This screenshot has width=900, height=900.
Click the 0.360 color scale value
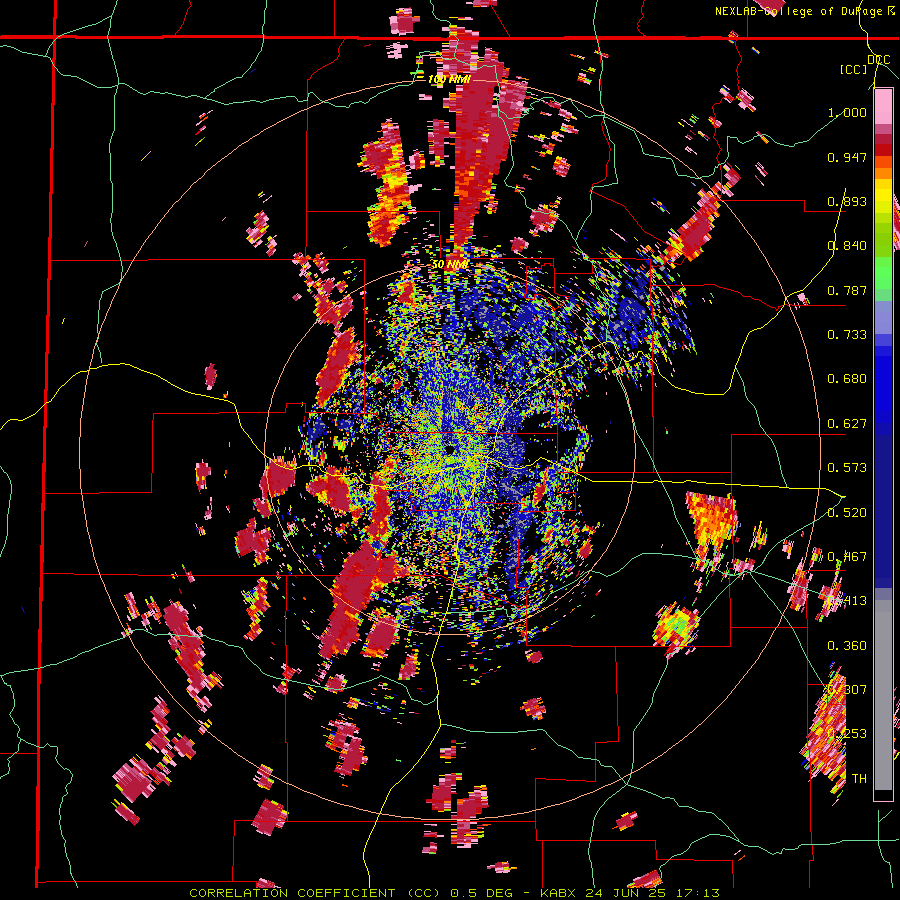tap(847, 645)
